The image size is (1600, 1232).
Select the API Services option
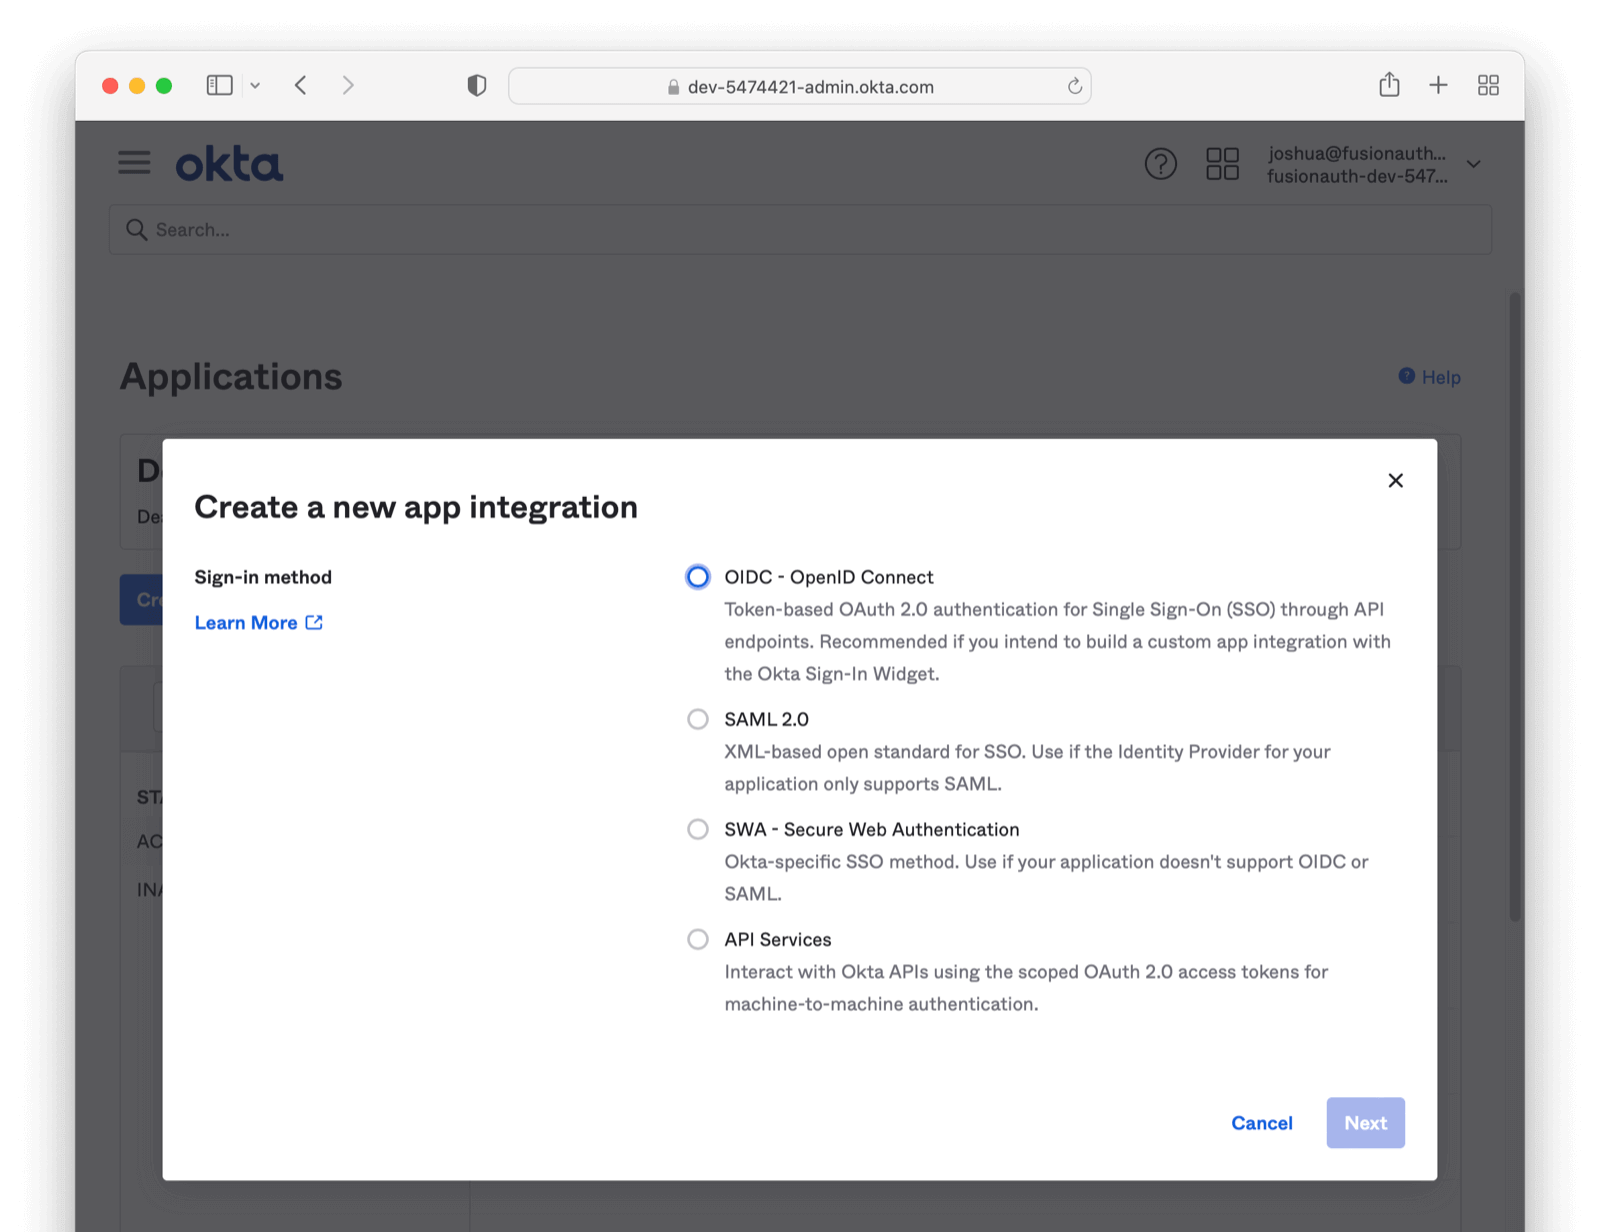[698, 939]
